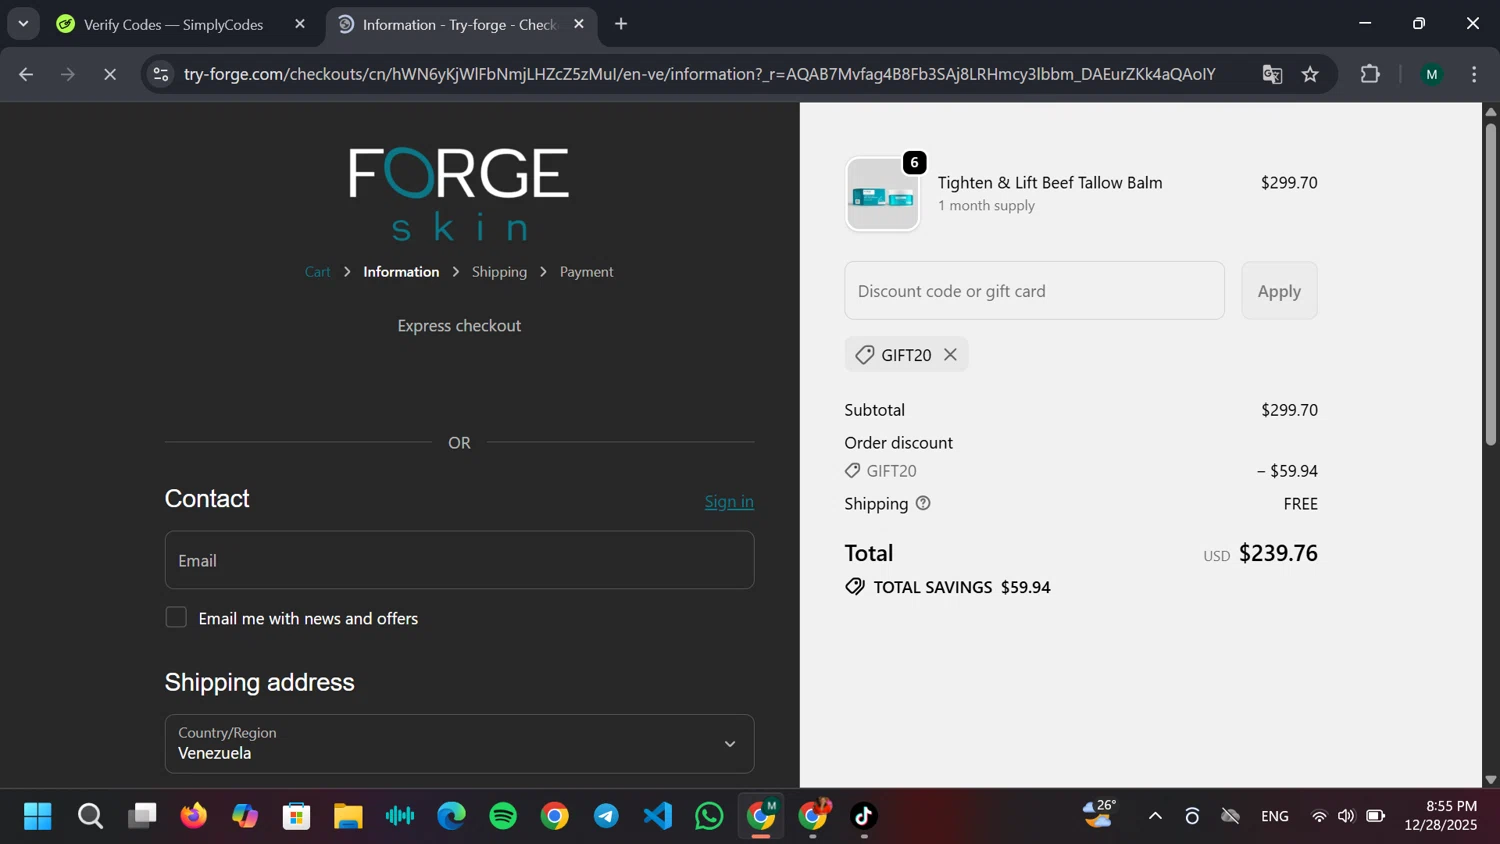Screen dimensions: 1500x844
Task: Open Microsoft Edge from taskbar
Action: [452, 816]
